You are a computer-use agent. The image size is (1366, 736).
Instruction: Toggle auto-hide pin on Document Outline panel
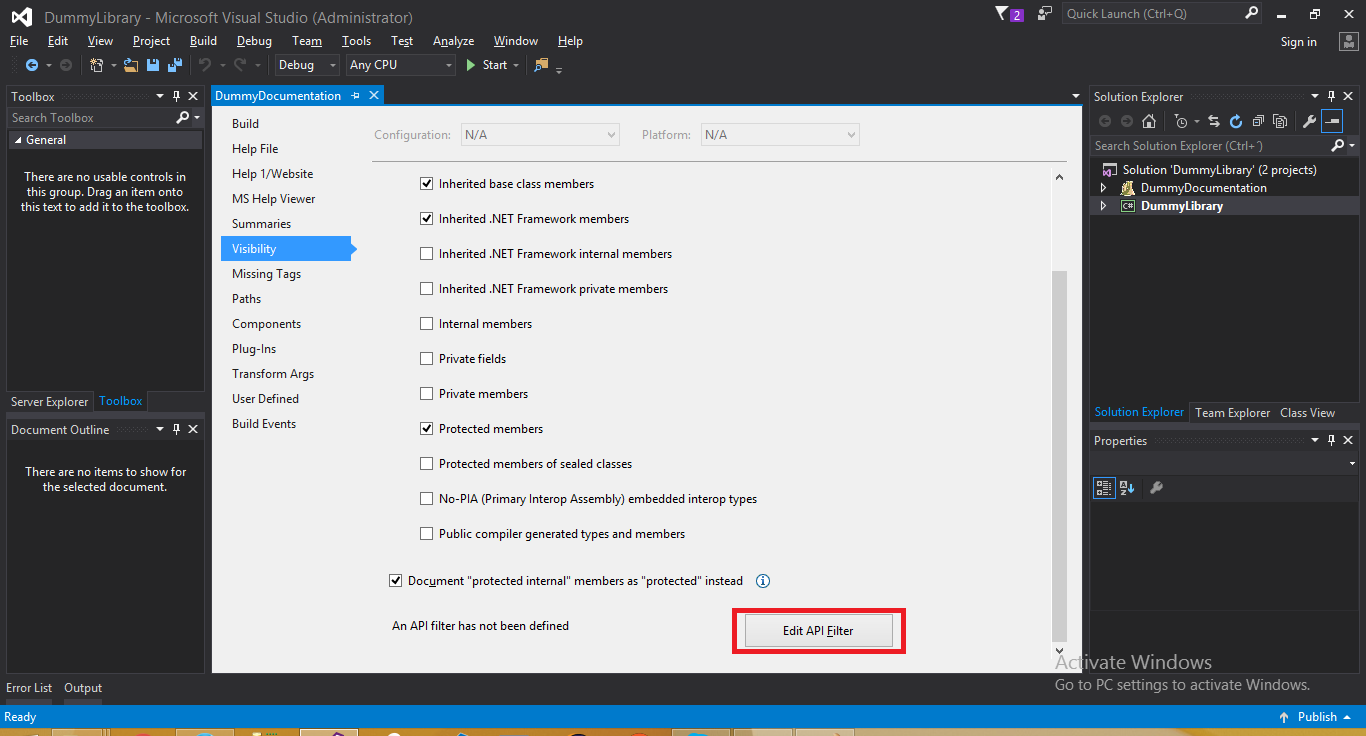[176, 429]
